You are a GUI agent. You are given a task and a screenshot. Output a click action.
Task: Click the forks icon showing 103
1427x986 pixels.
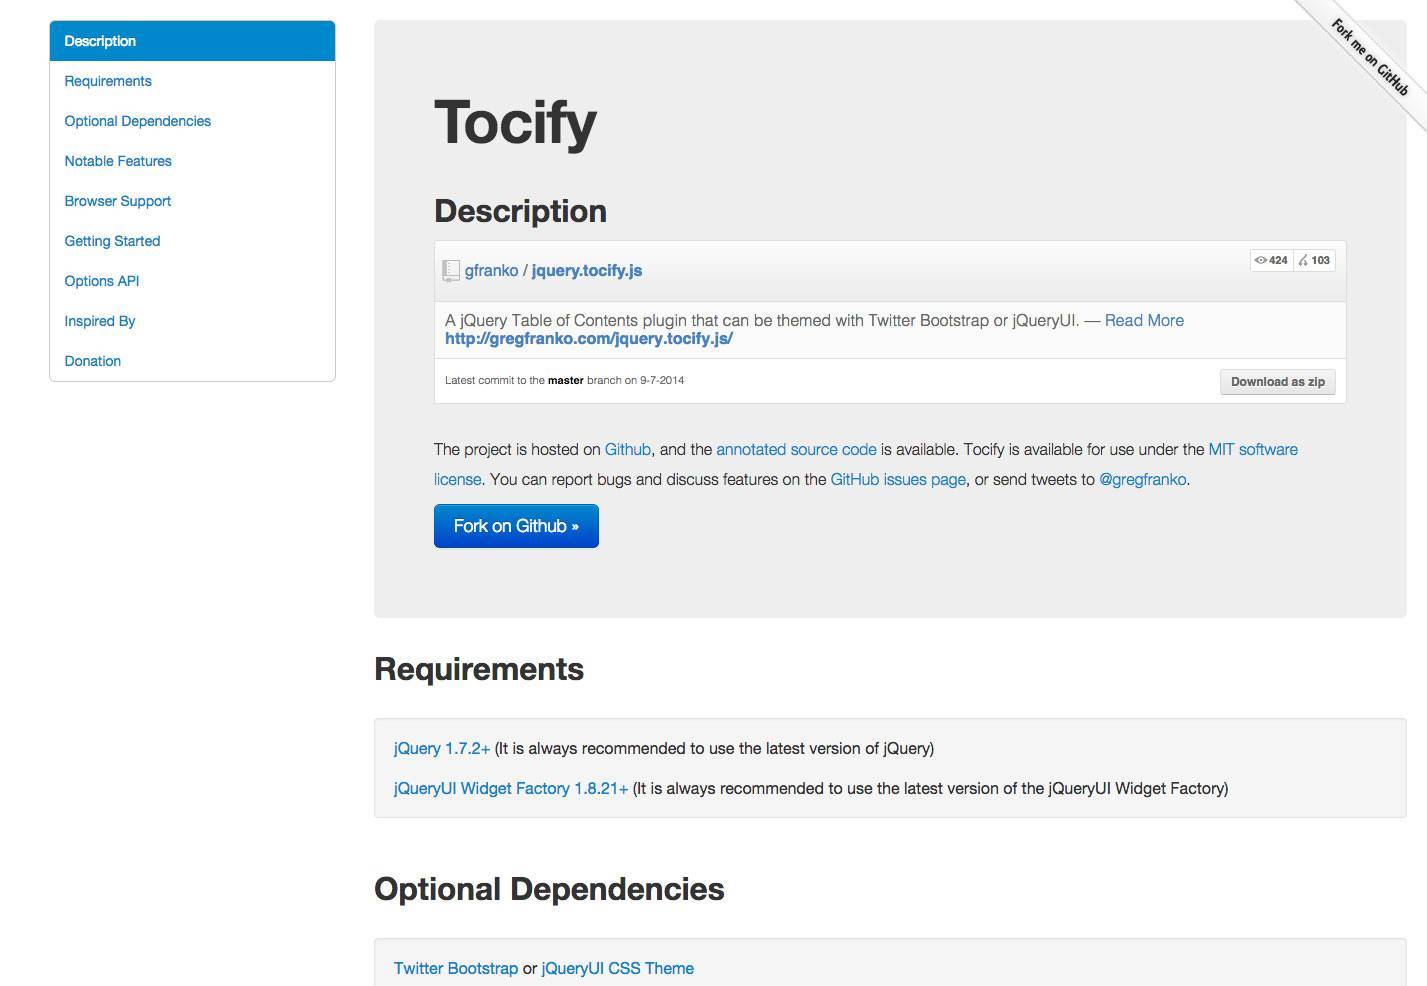[1303, 260]
